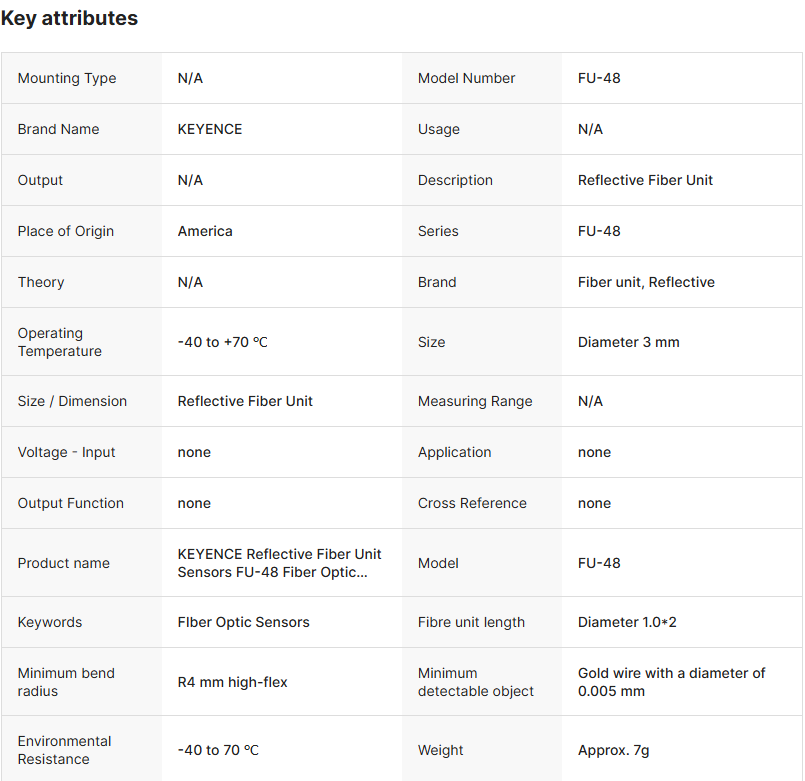Click the Fibre unit length label
The height and width of the screenshot is (781, 805).
pos(471,622)
